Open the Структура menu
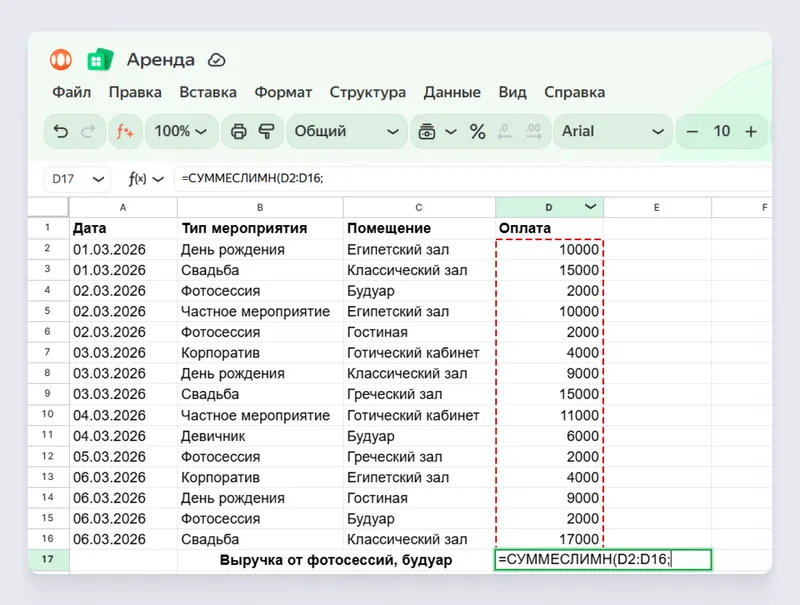Viewport: 800px width, 605px height. (x=368, y=92)
